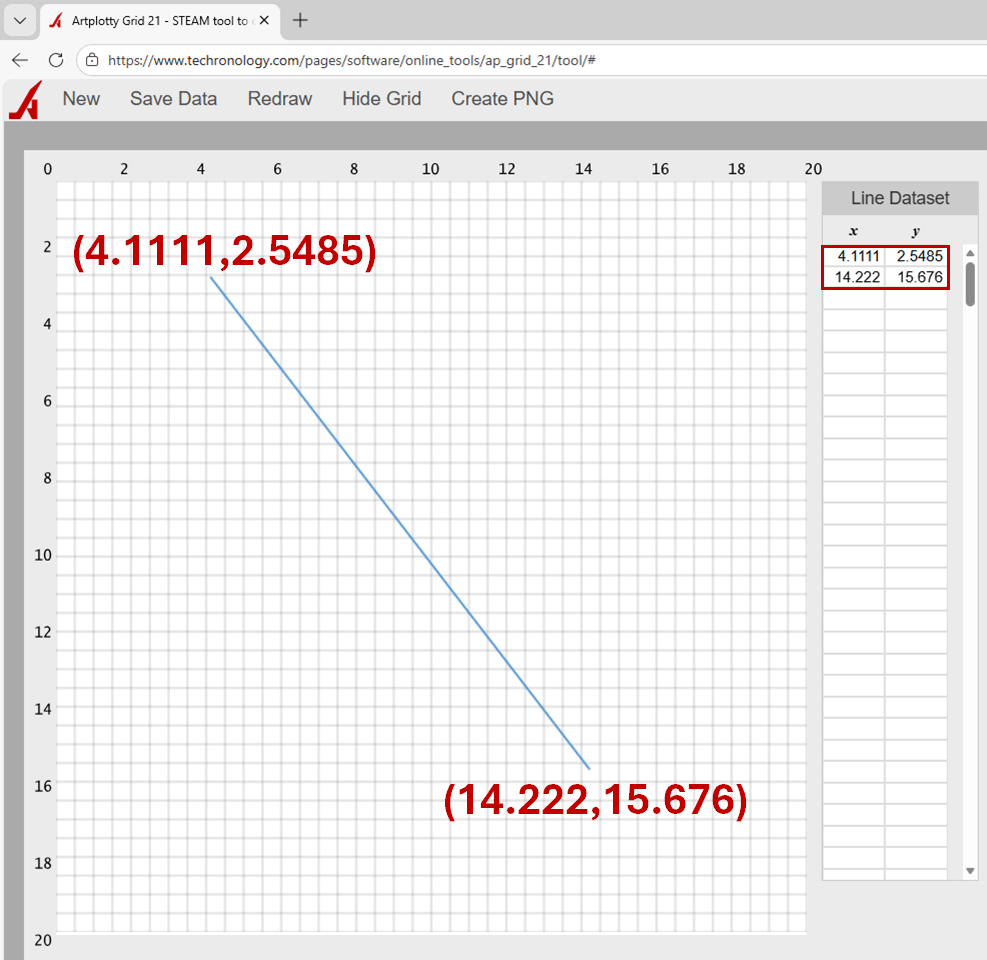Create PNG of the current plot

point(502,98)
